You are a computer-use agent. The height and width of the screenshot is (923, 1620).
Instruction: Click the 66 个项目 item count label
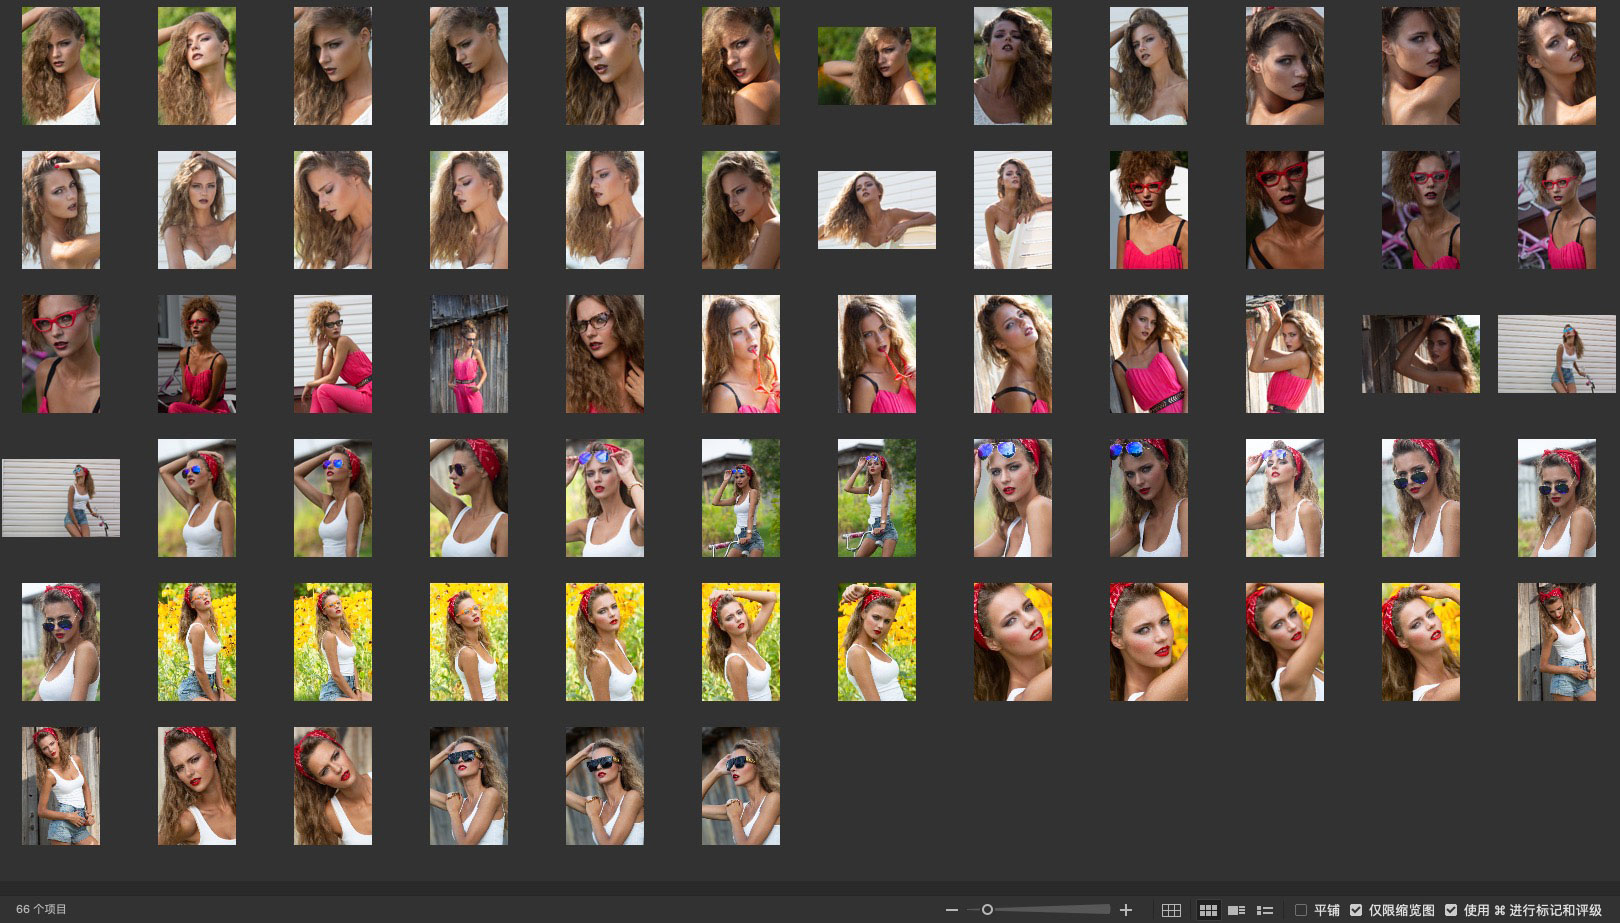41,910
